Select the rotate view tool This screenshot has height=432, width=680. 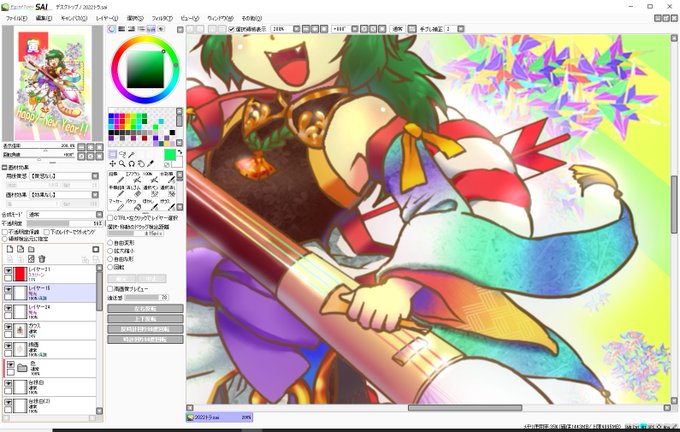coord(131,164)
